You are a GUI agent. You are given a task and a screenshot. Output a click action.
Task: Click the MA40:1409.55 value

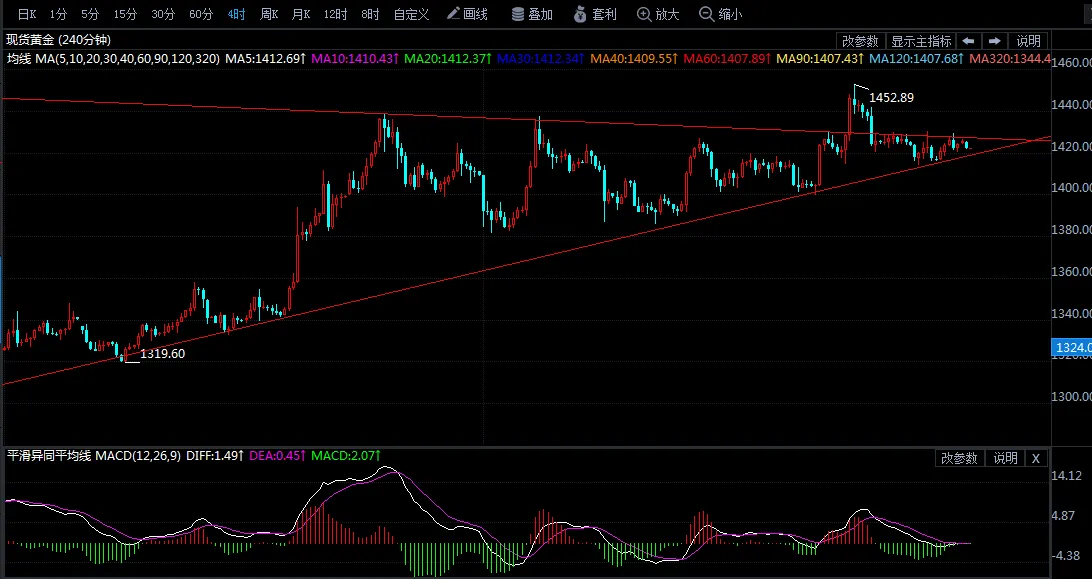[634, 59]
